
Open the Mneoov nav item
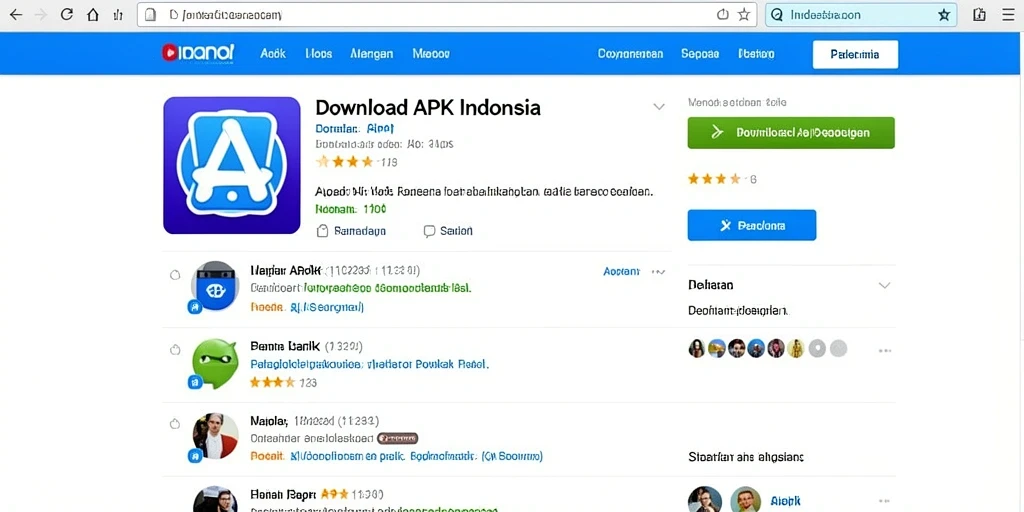point(431,54)
